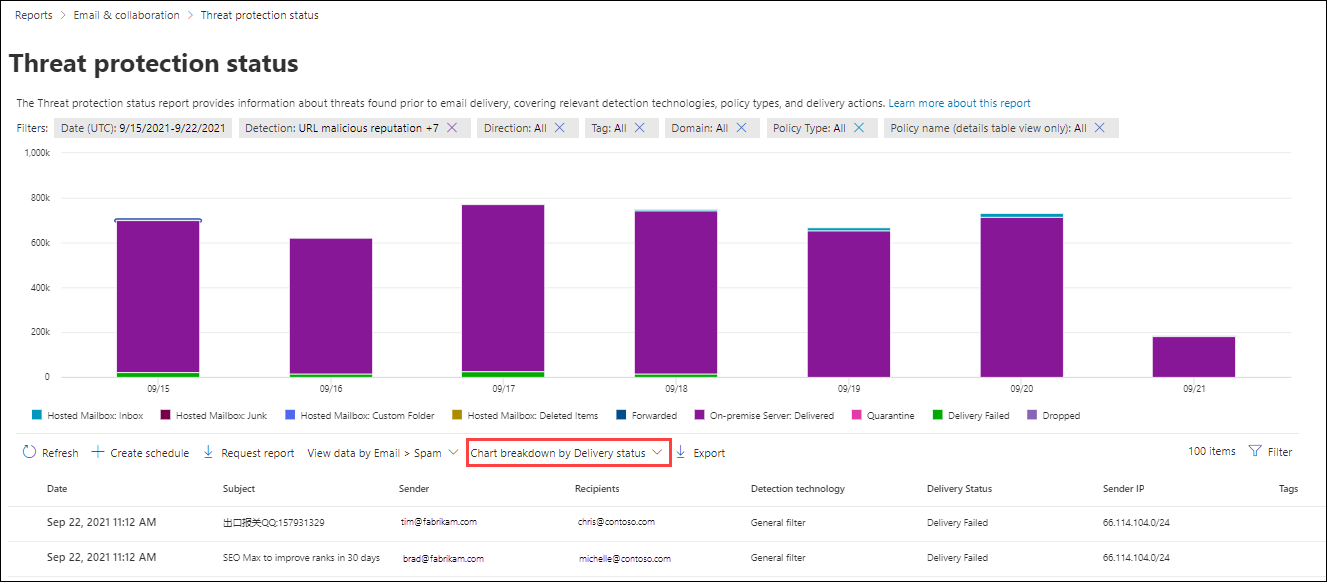This screenshot has height=582, width=1327.
Task: Open View data by Email > Spam dropdown
Action: coord(382,453)
